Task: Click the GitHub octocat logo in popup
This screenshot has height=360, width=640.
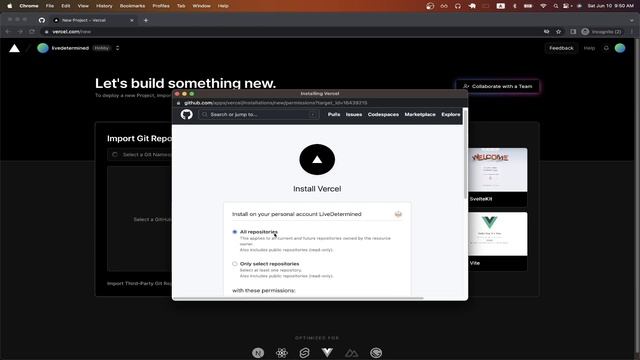Action: [x=187, y=114]
